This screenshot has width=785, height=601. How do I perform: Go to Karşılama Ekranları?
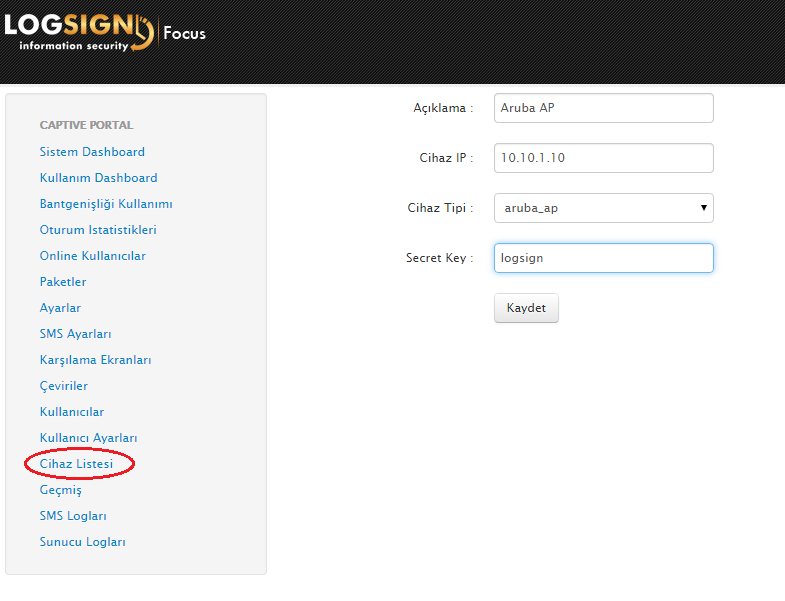[x=96, y=360]
